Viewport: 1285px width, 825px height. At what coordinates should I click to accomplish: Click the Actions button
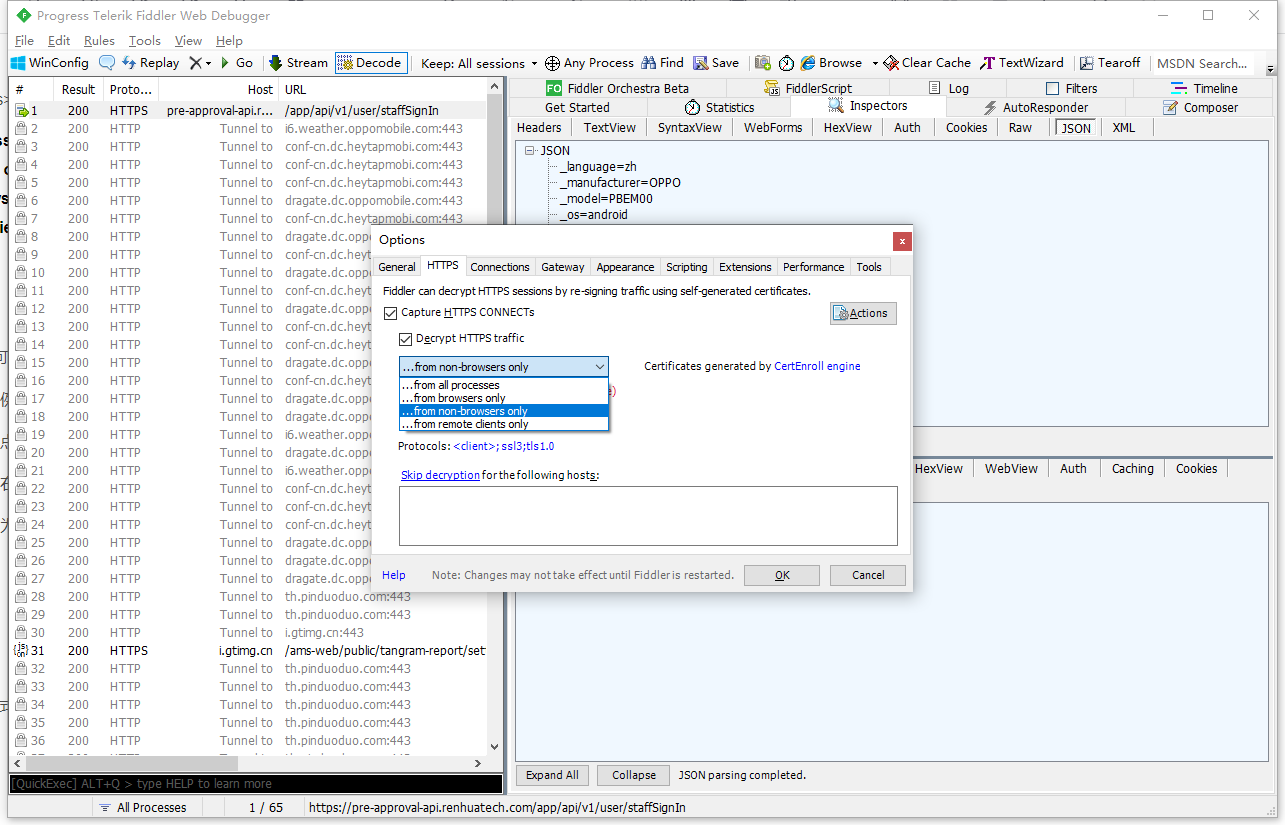[862, 312]
